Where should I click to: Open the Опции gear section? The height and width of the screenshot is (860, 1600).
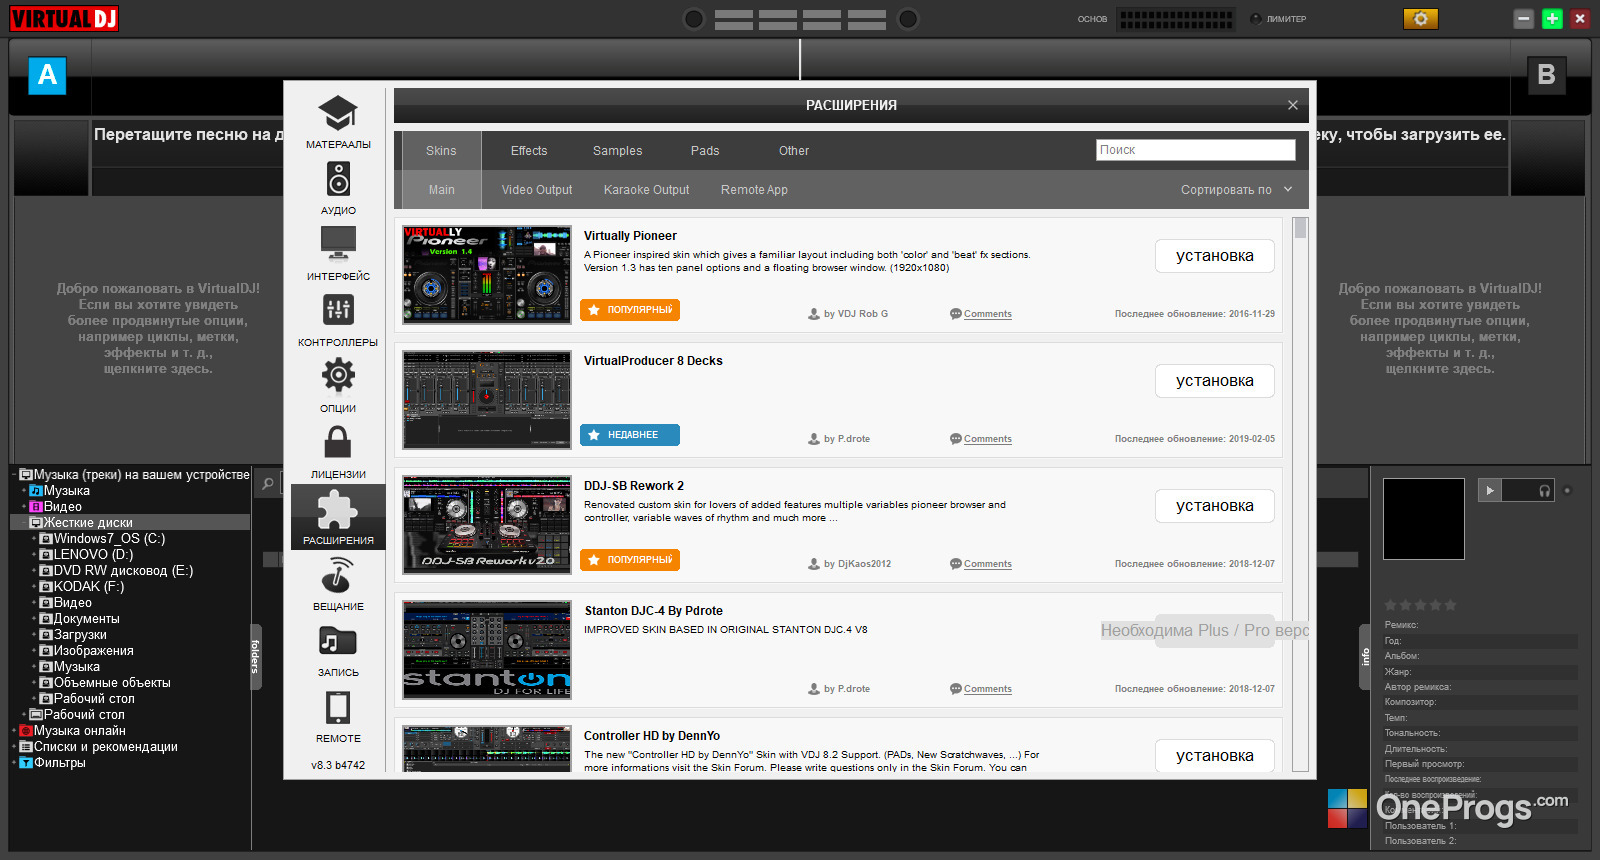338,386
